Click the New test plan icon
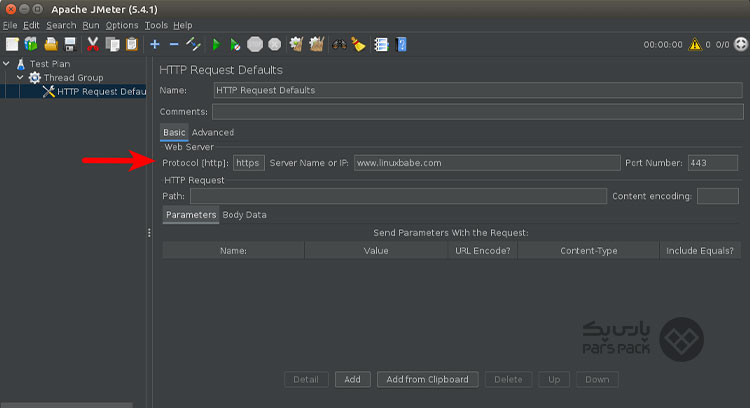750x408 pixels. click(x=12, y=44)
